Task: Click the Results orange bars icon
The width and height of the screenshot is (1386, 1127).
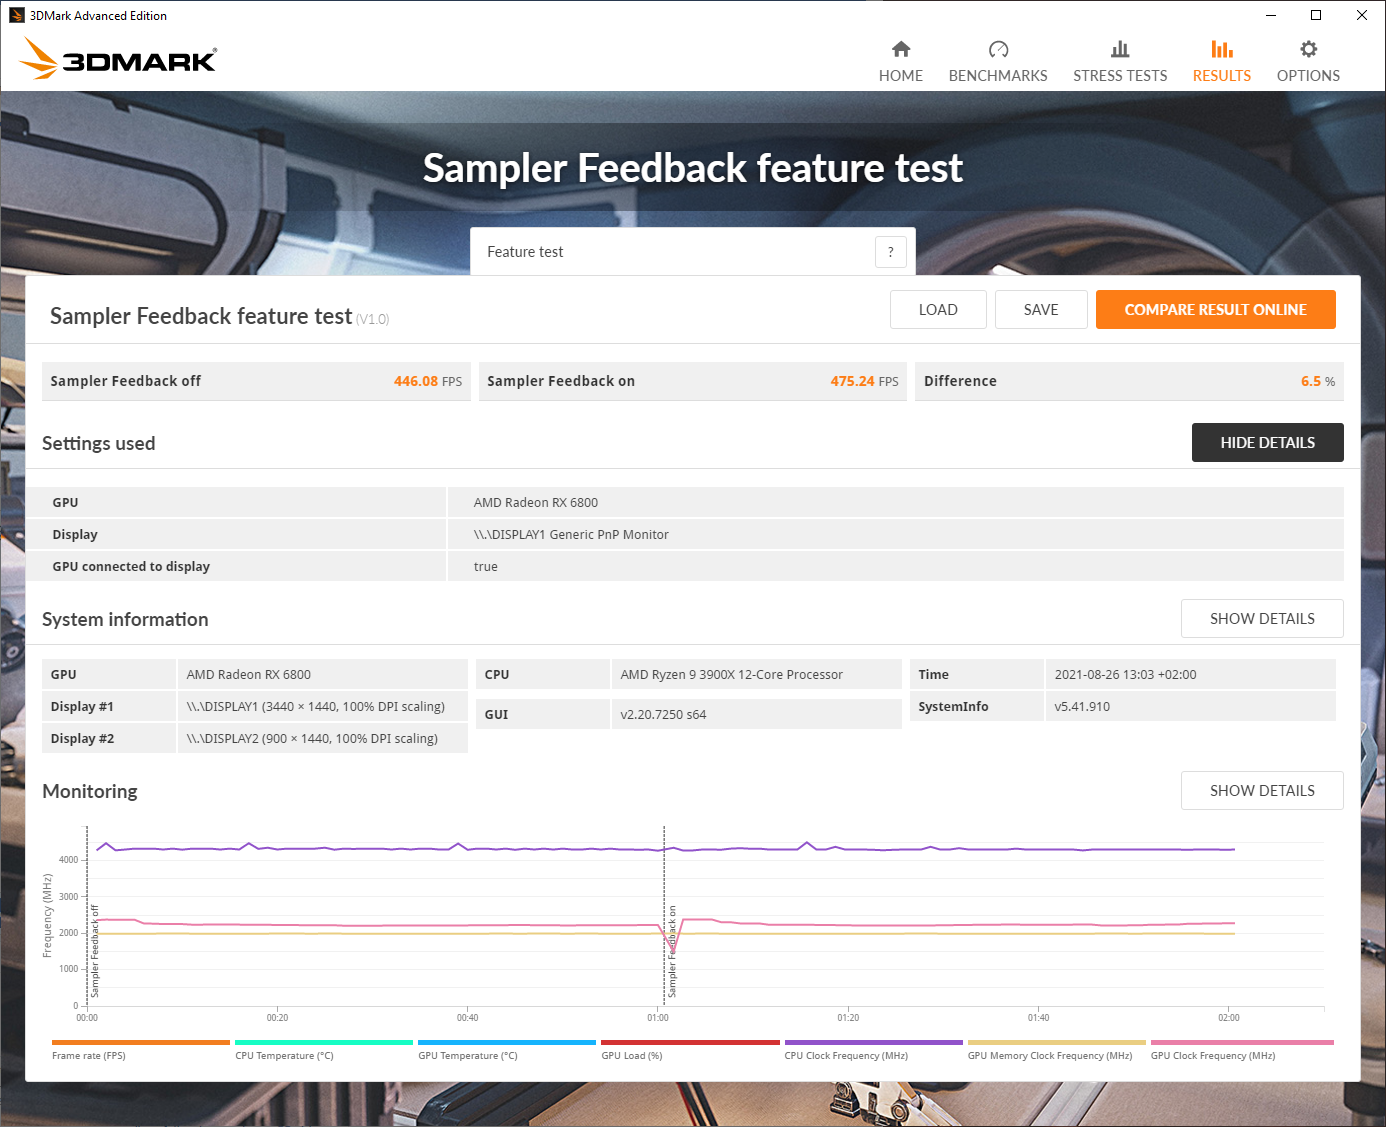Action: pyautogui.click(x=1222, y=49)
